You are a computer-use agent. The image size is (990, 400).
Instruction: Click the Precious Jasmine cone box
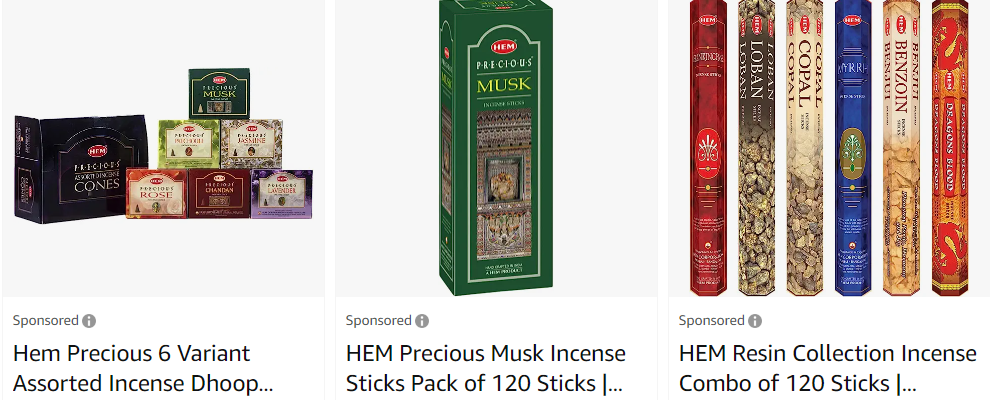tap(251, 143)
